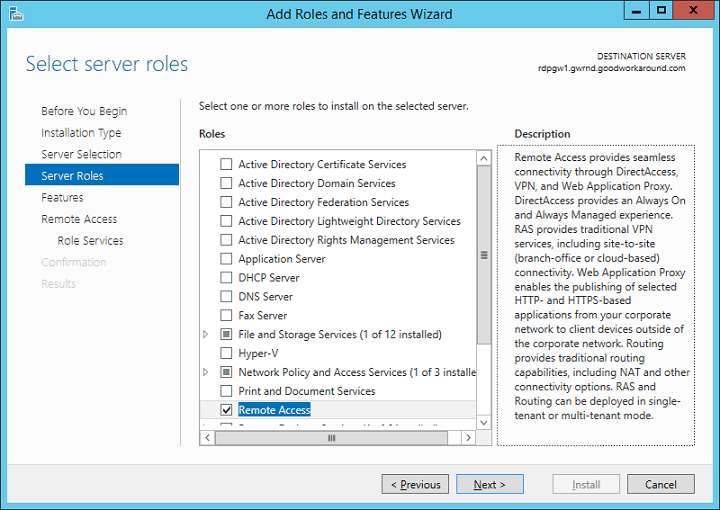This screenshot has height=510, width=720.
Task: Cancel the wizard
Action: (660, 485)
